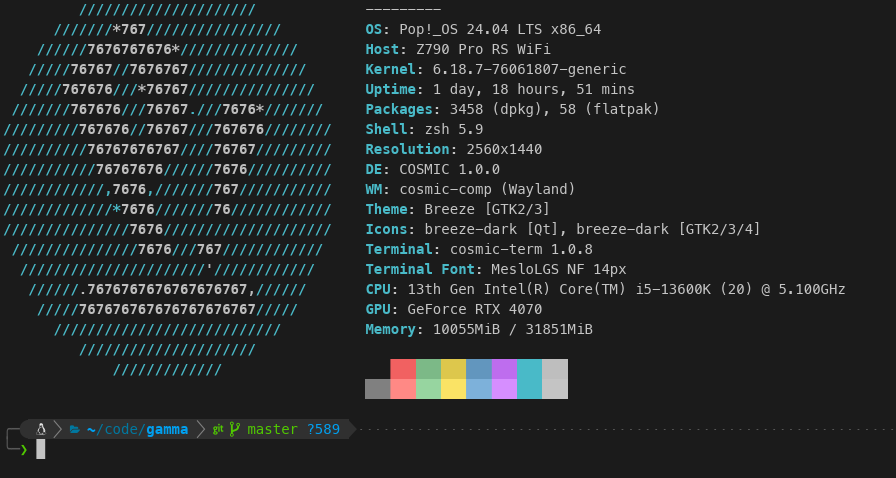Viewport: 896px width, 478px height.
Task: Click the light purple swatch in the bottom palette row
Action: click(504, 389)
